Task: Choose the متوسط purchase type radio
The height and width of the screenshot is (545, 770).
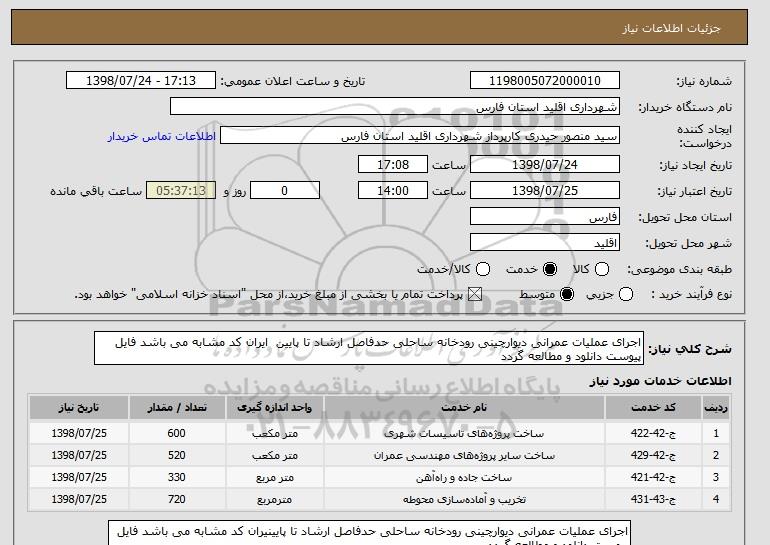Action: tap(567, 294)
